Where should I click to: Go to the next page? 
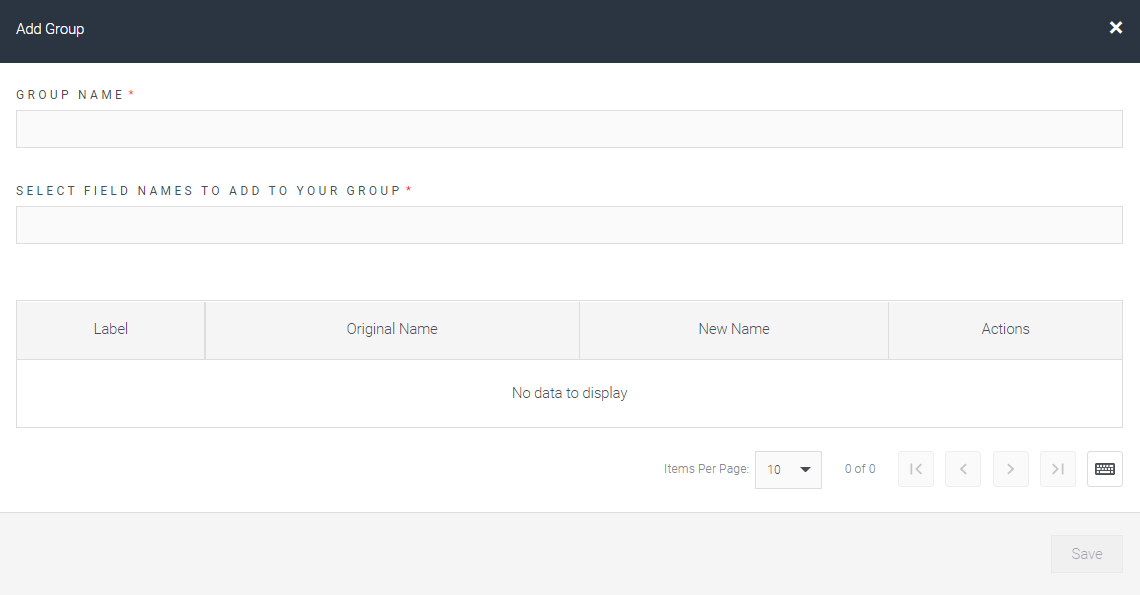point(1011,469)
